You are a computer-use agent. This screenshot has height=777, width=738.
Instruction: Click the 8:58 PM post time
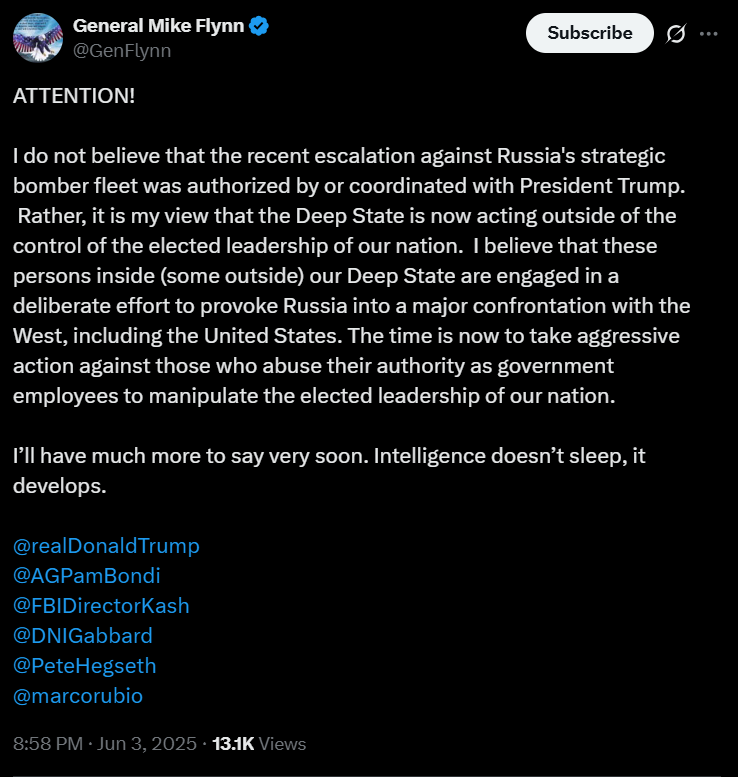point(46,744)
